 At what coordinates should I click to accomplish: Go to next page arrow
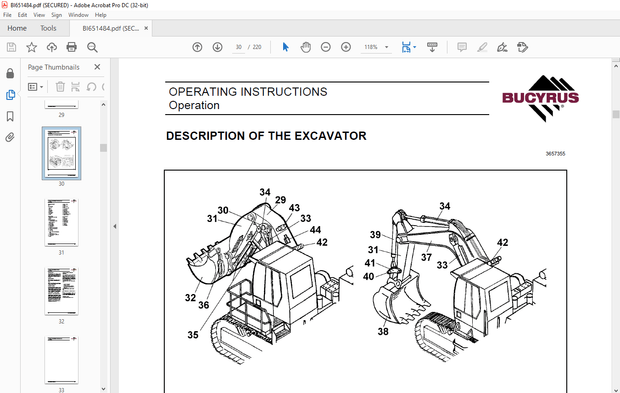tap(217, 47)
